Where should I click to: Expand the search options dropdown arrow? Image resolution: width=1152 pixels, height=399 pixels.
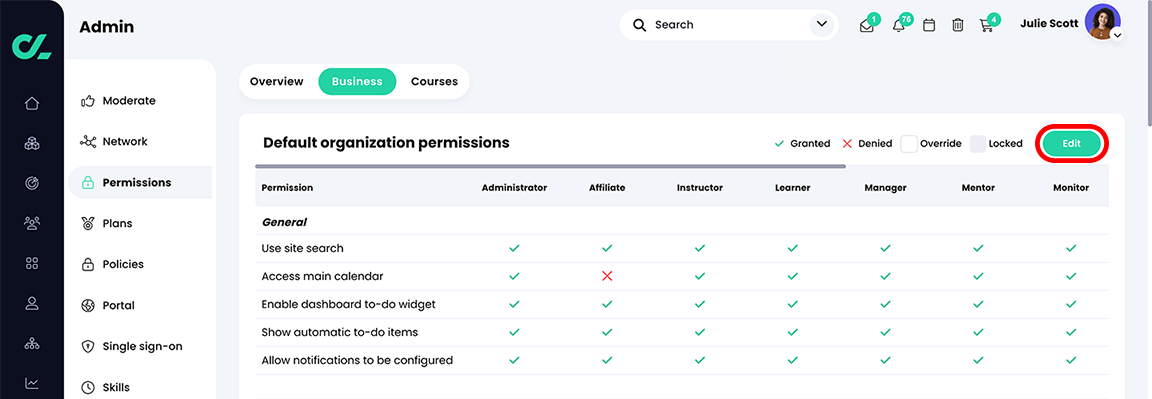pos(821,25)
